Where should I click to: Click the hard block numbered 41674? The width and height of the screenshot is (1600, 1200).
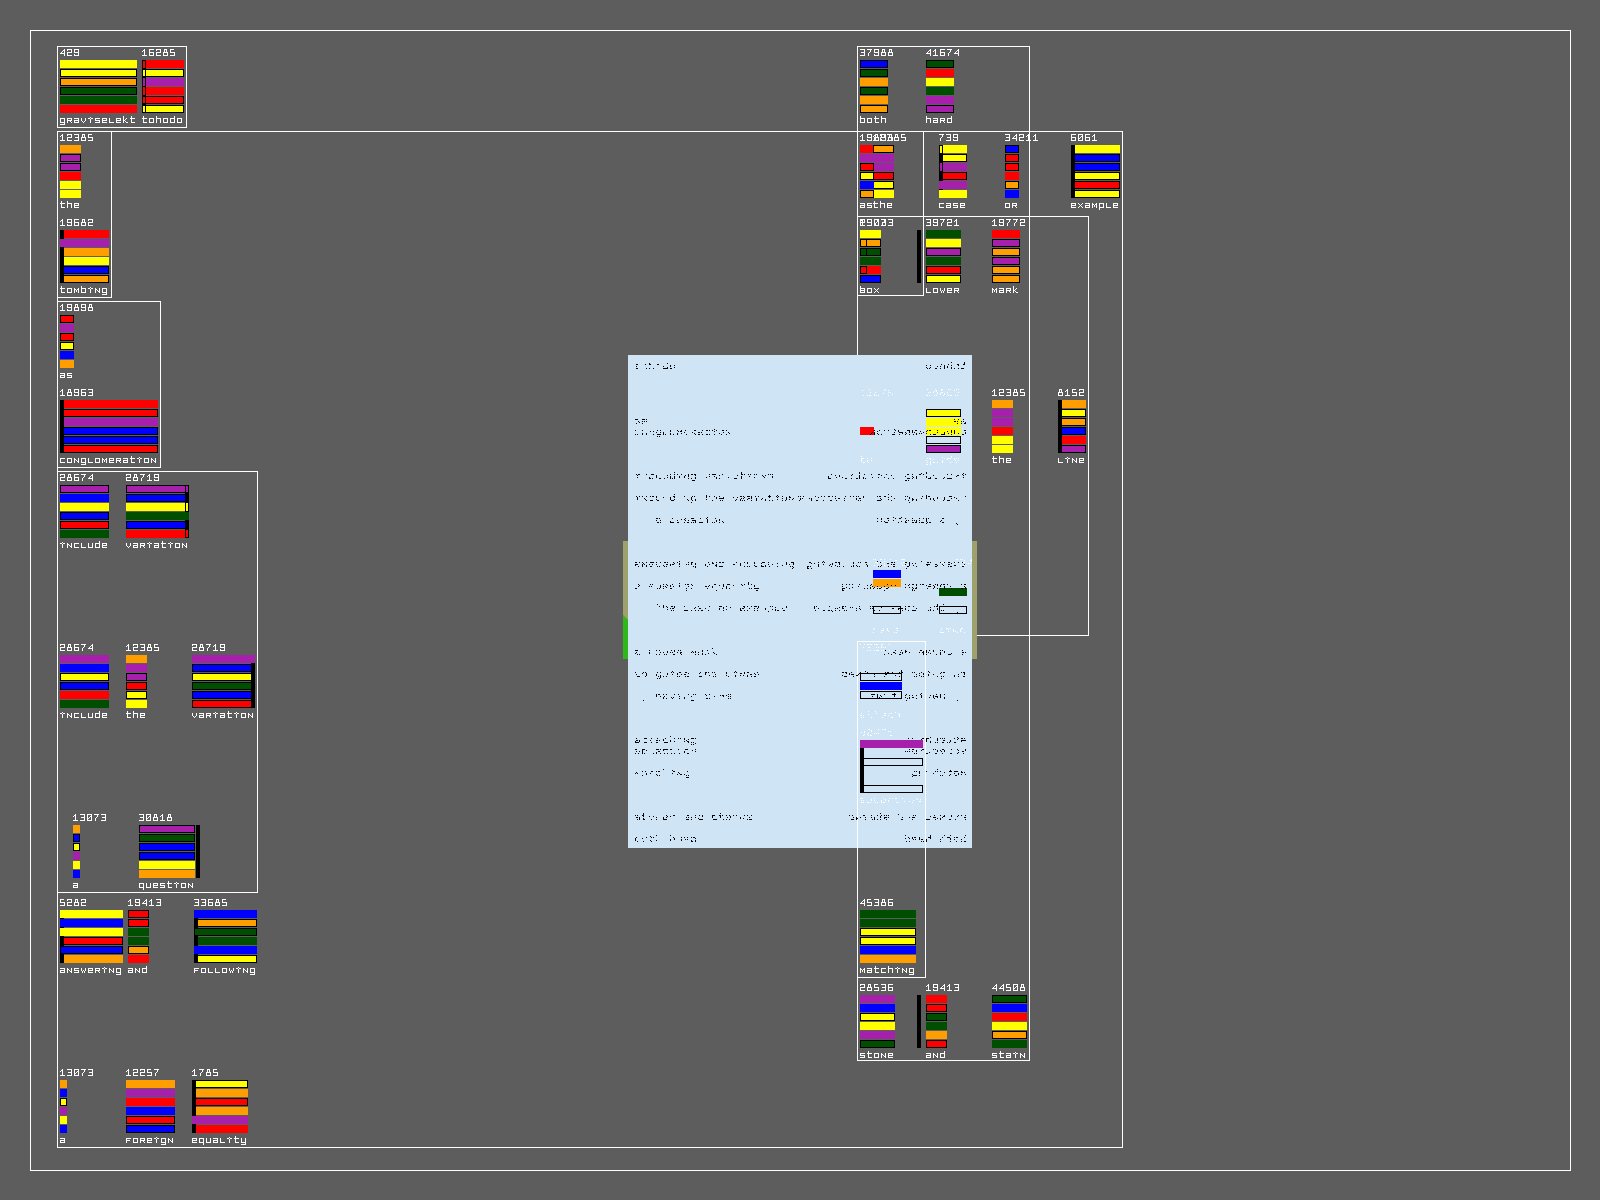pyautogui.click(x=940, y=86)
